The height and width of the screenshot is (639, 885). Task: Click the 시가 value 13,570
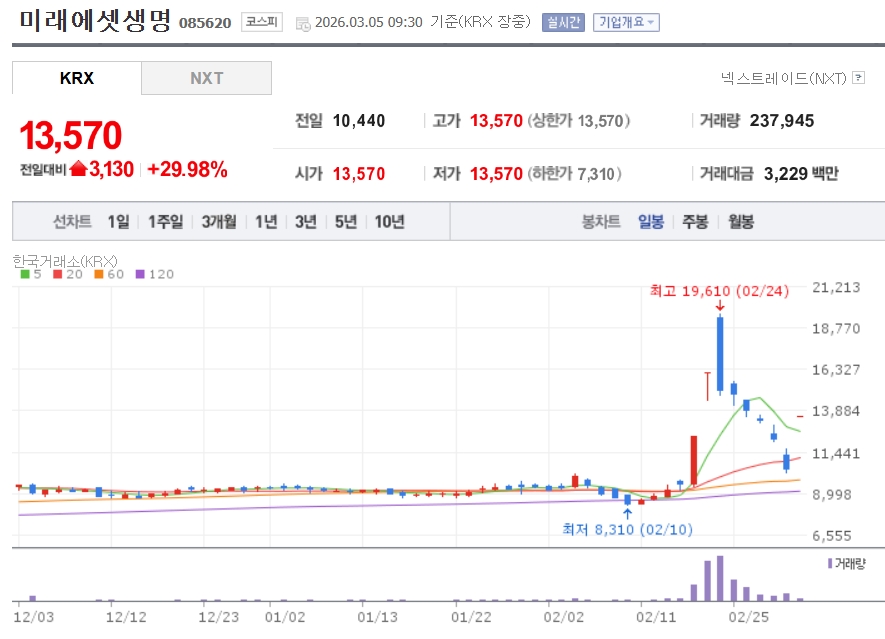pos(359,174)
